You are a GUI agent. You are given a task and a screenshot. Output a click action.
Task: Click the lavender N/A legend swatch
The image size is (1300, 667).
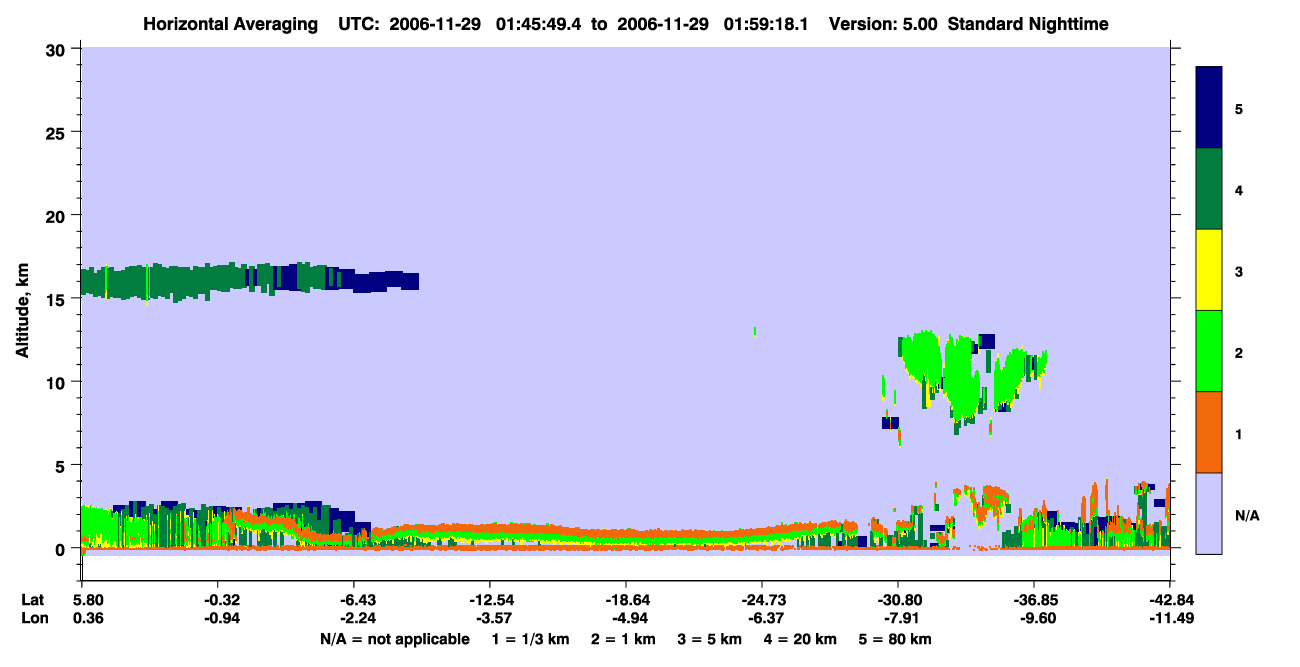click(x=1209, y=512)
